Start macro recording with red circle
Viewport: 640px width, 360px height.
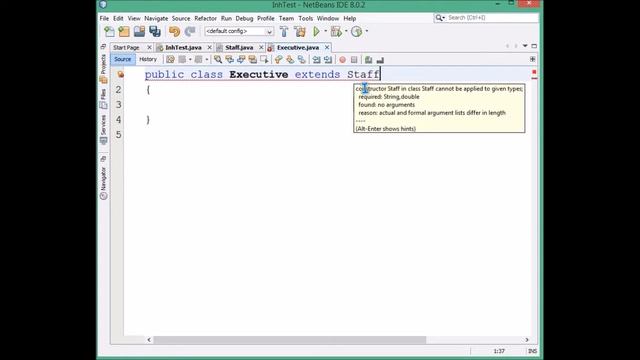342,60
